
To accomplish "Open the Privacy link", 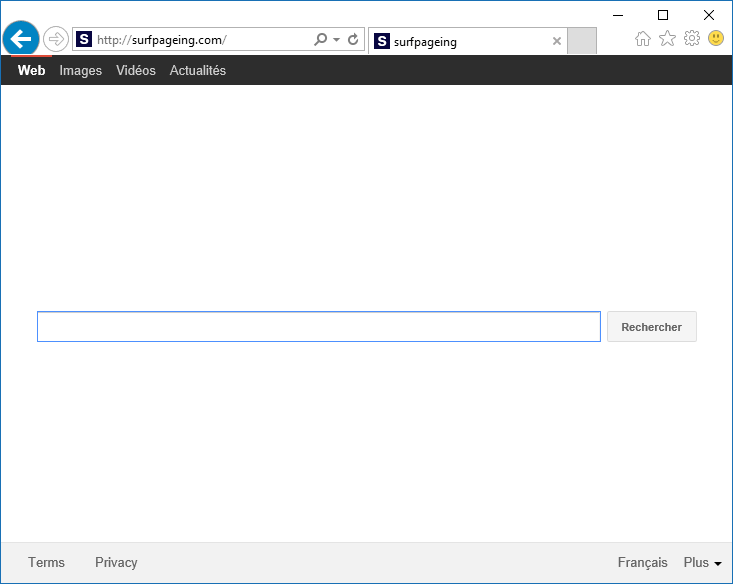I will 116,562.
